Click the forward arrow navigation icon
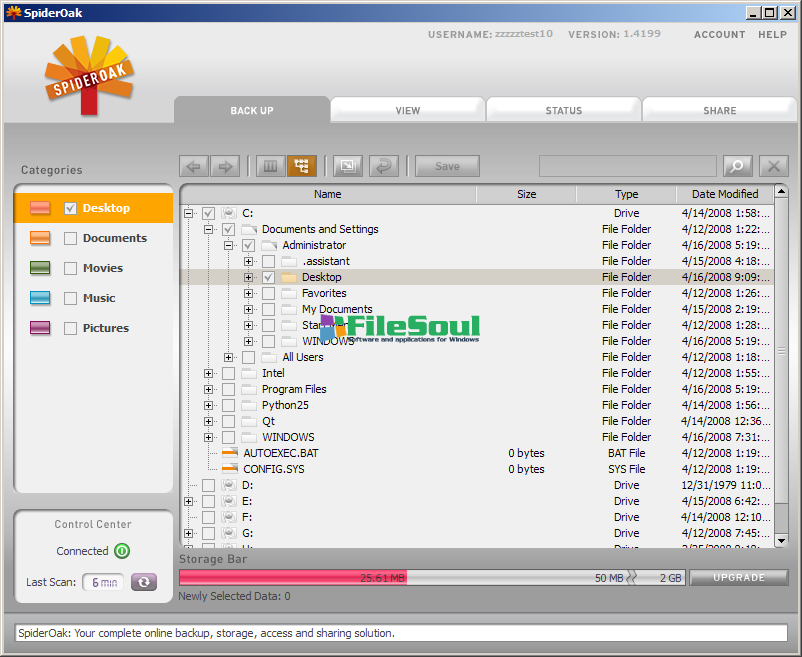This screenshot has width=802, height=657. [x=226, y=166]
